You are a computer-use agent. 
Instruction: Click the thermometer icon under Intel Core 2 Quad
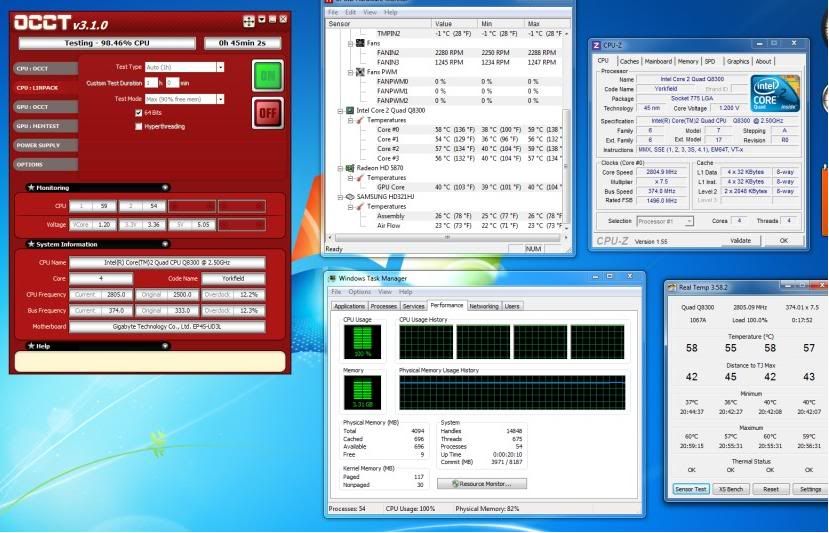tap(360, 120)
